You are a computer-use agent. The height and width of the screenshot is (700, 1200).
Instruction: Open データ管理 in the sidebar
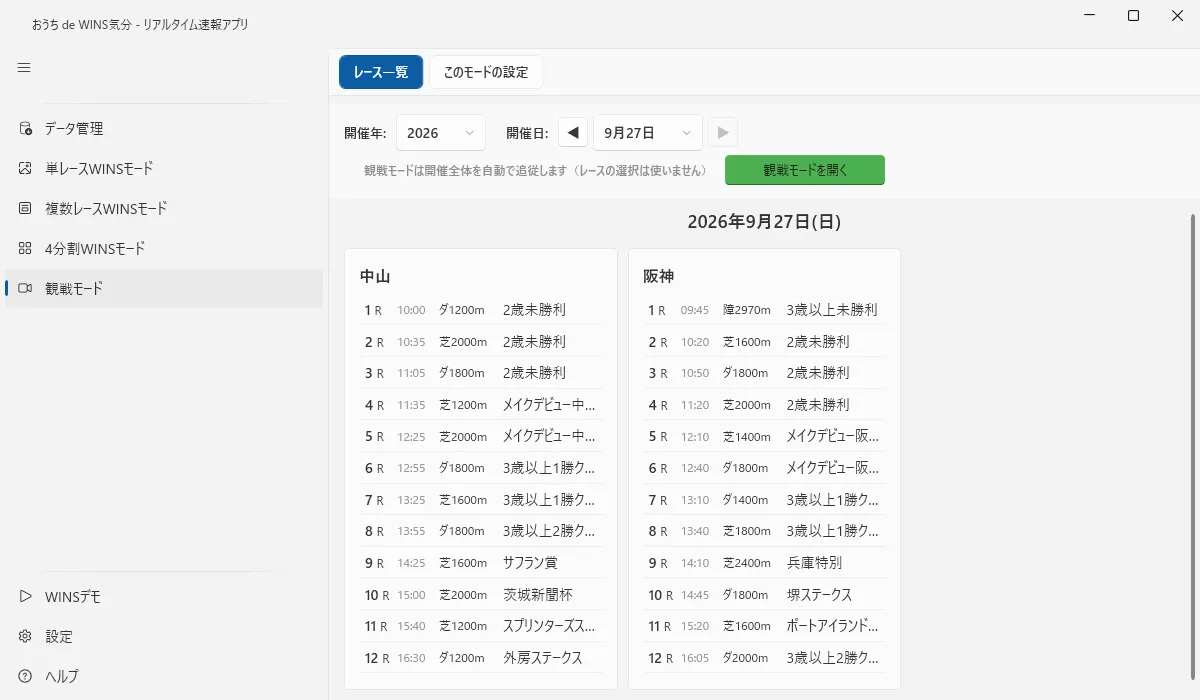tap(164, 128)
